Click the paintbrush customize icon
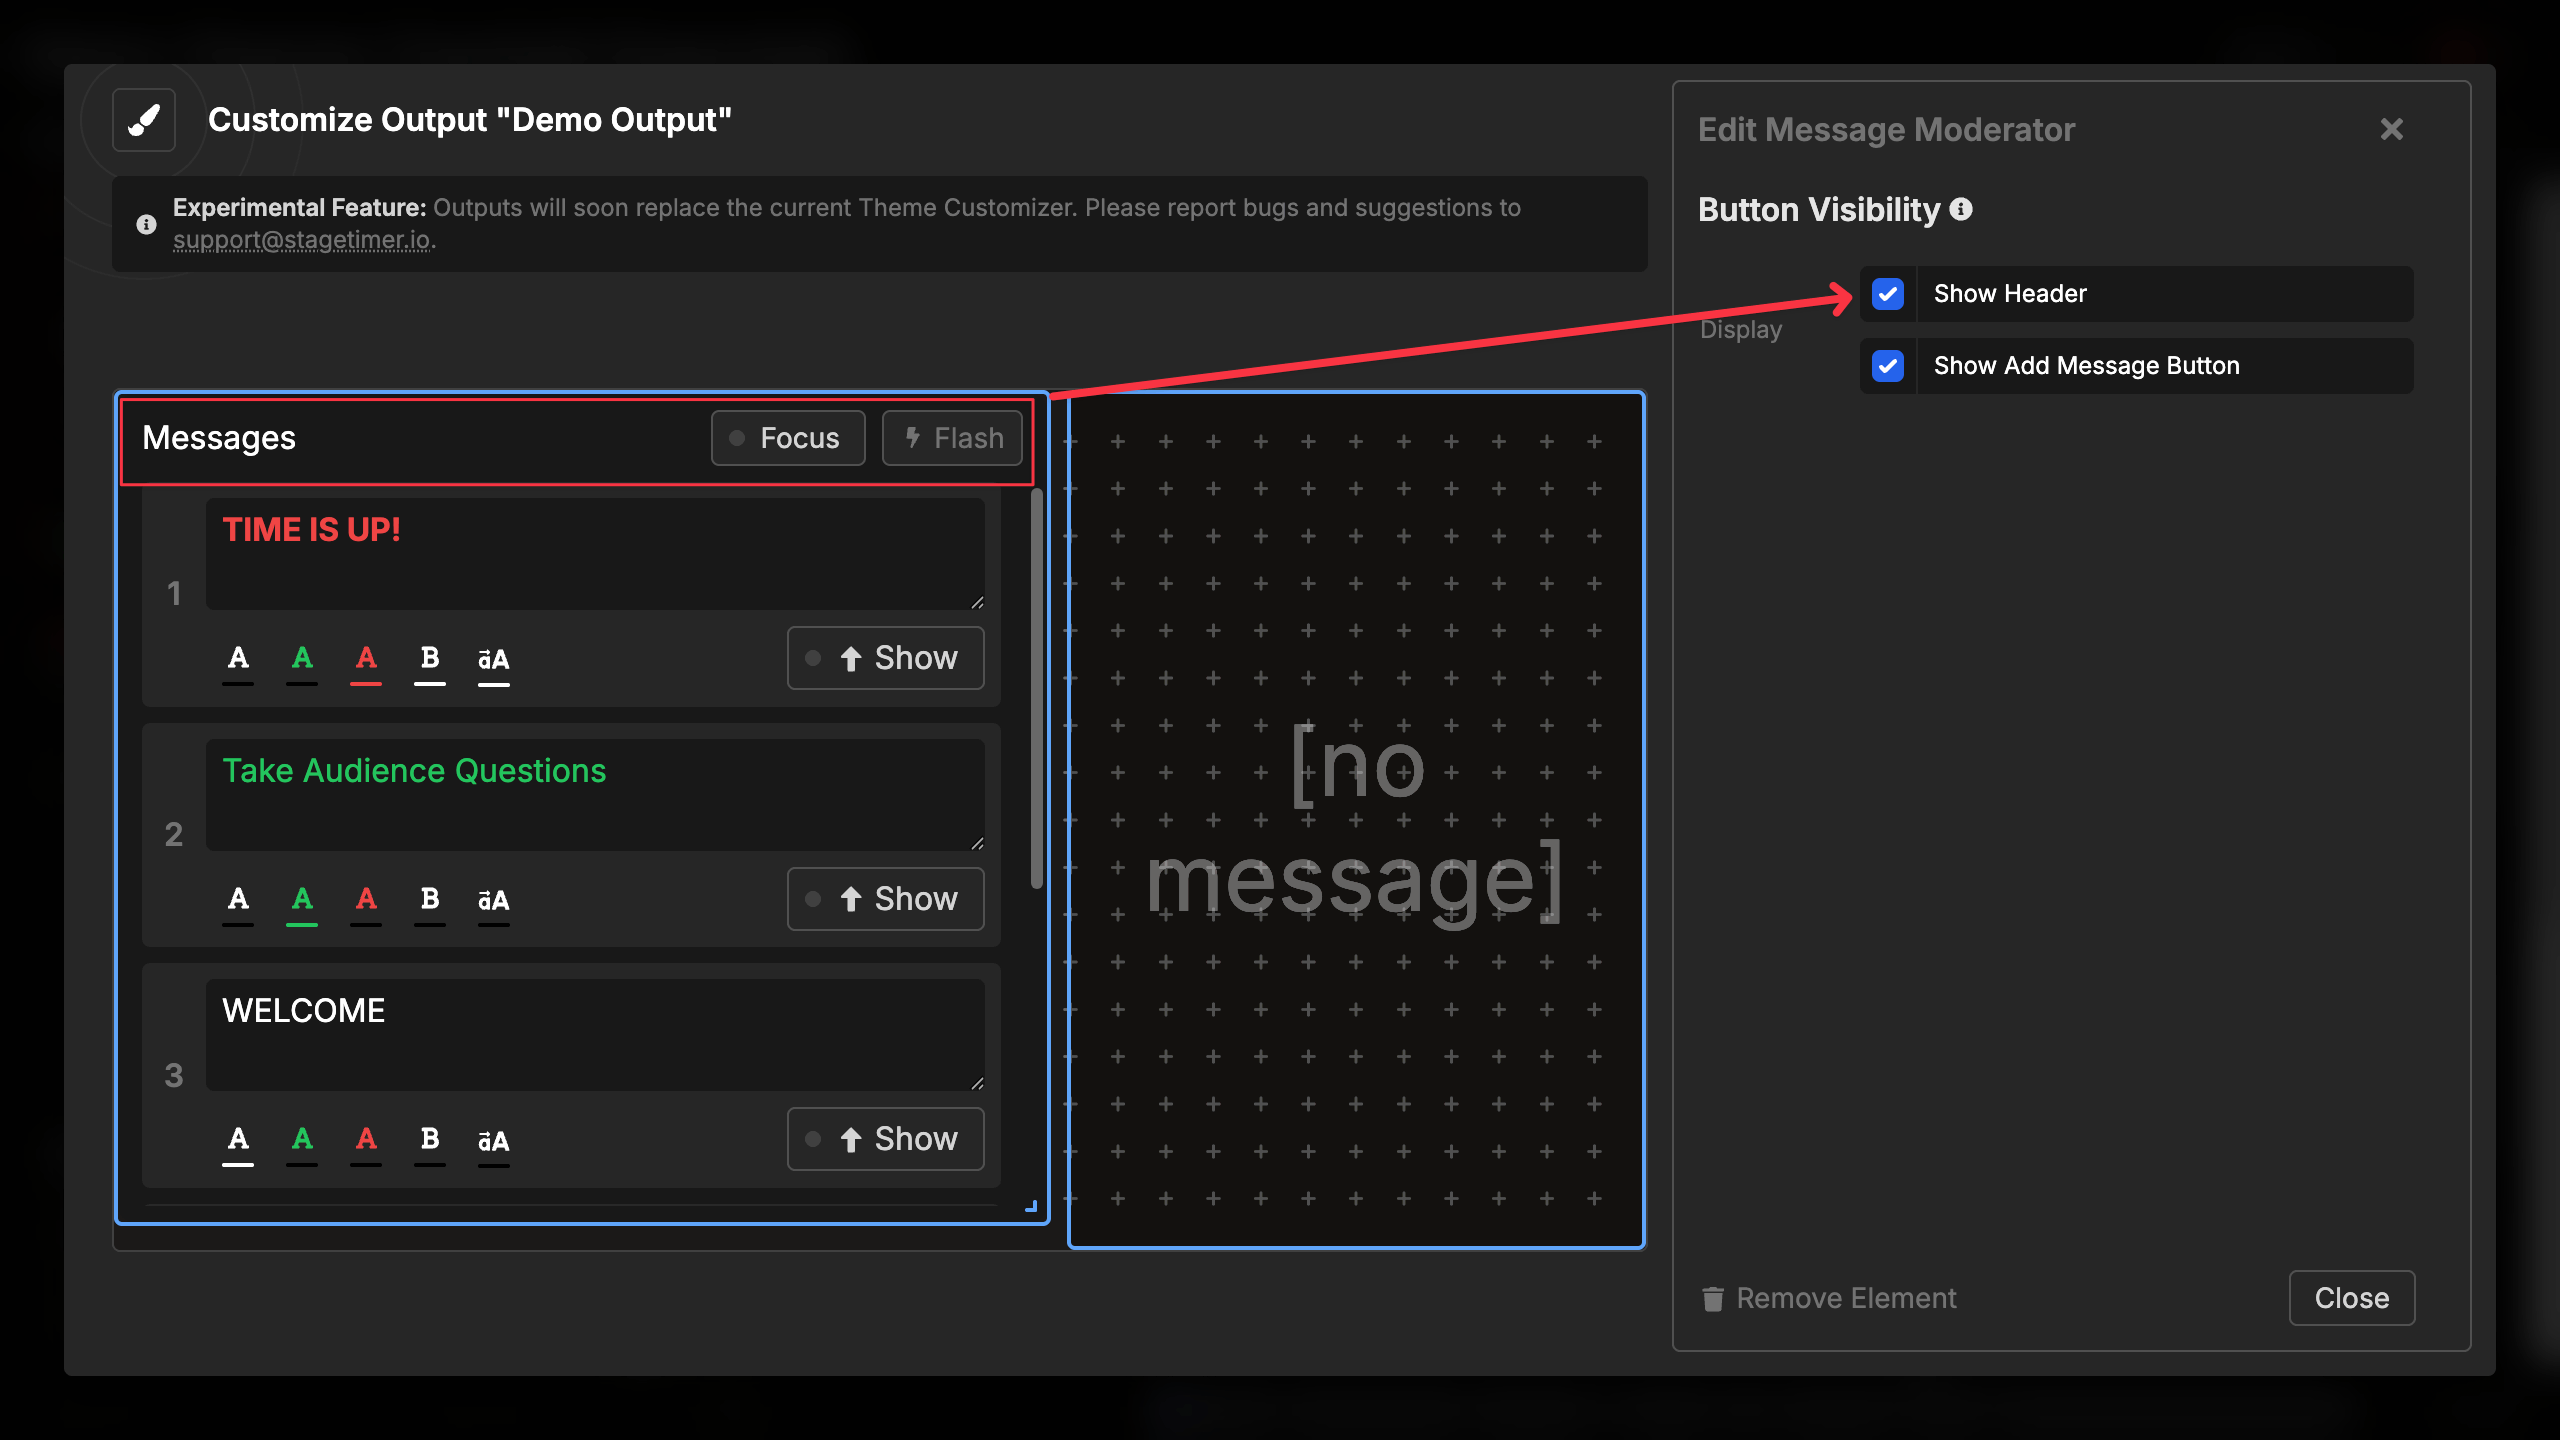 pyautogui.click(x=143, y=119)
